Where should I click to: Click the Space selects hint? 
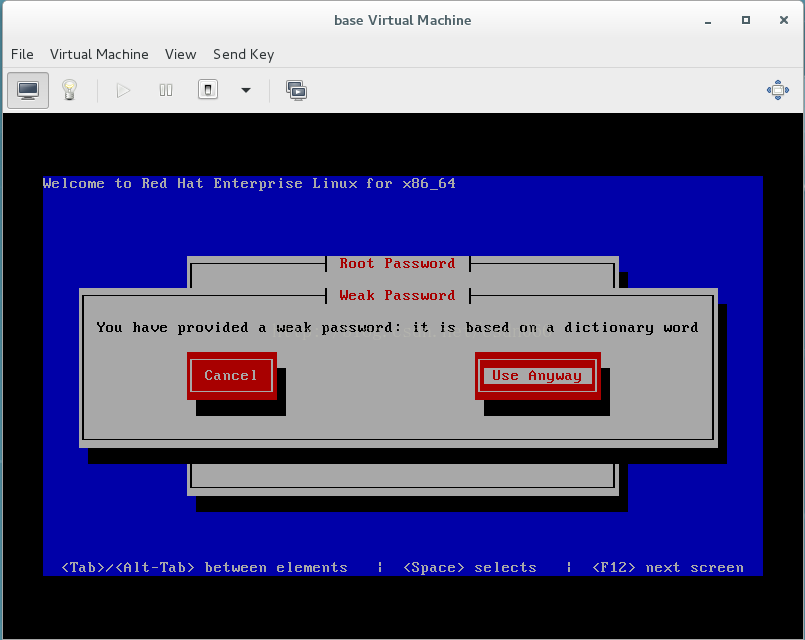click(x=470, y=568)
